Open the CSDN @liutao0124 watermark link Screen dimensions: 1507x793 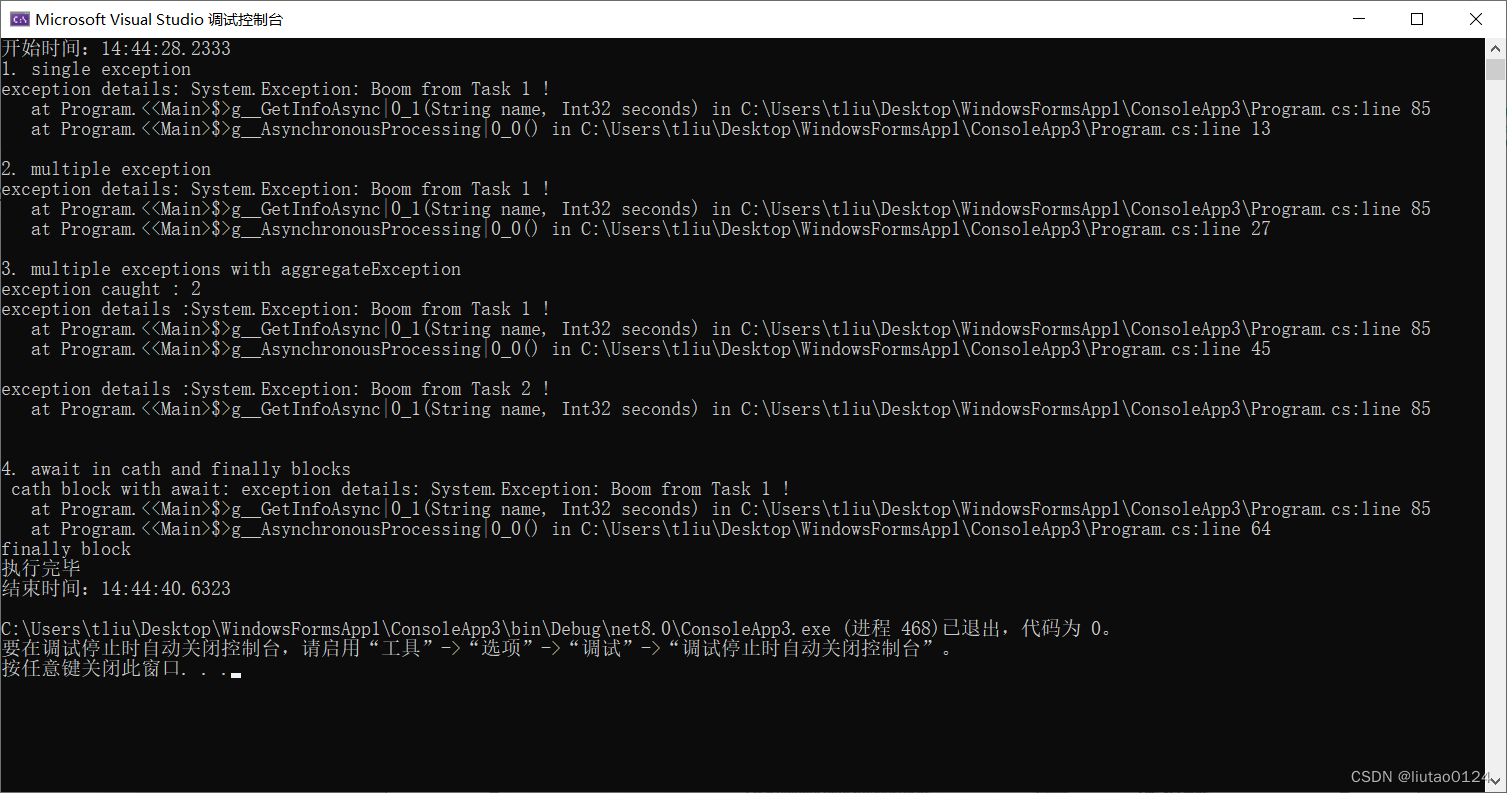coord(1421,776)
